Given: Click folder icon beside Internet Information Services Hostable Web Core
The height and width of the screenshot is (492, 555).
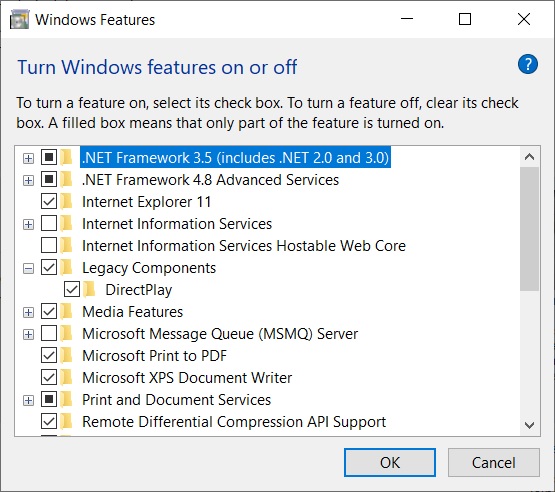Looking at the screenshot, I should [x=66, y=246].
